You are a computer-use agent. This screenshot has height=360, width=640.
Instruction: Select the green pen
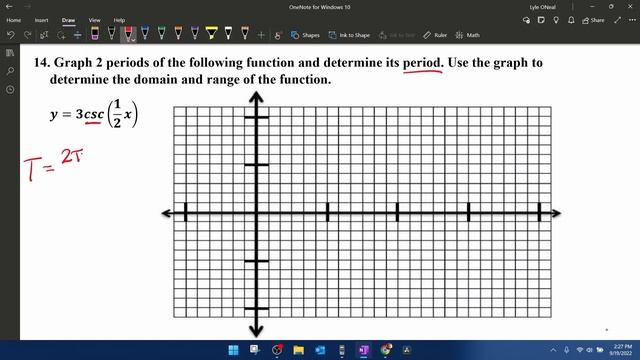tap(162, 33)
